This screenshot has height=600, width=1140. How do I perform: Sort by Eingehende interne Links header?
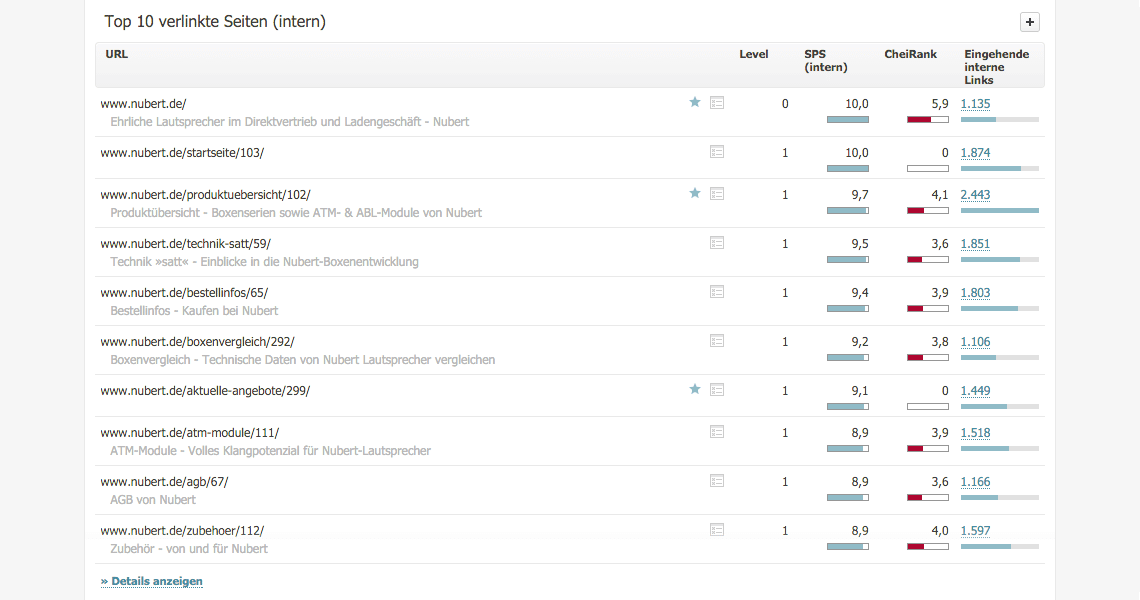[996, 67]
